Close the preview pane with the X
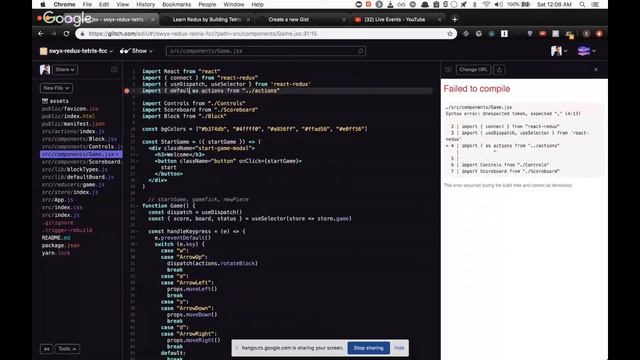This screenshot has height=360, width=640. click(596, 70)
